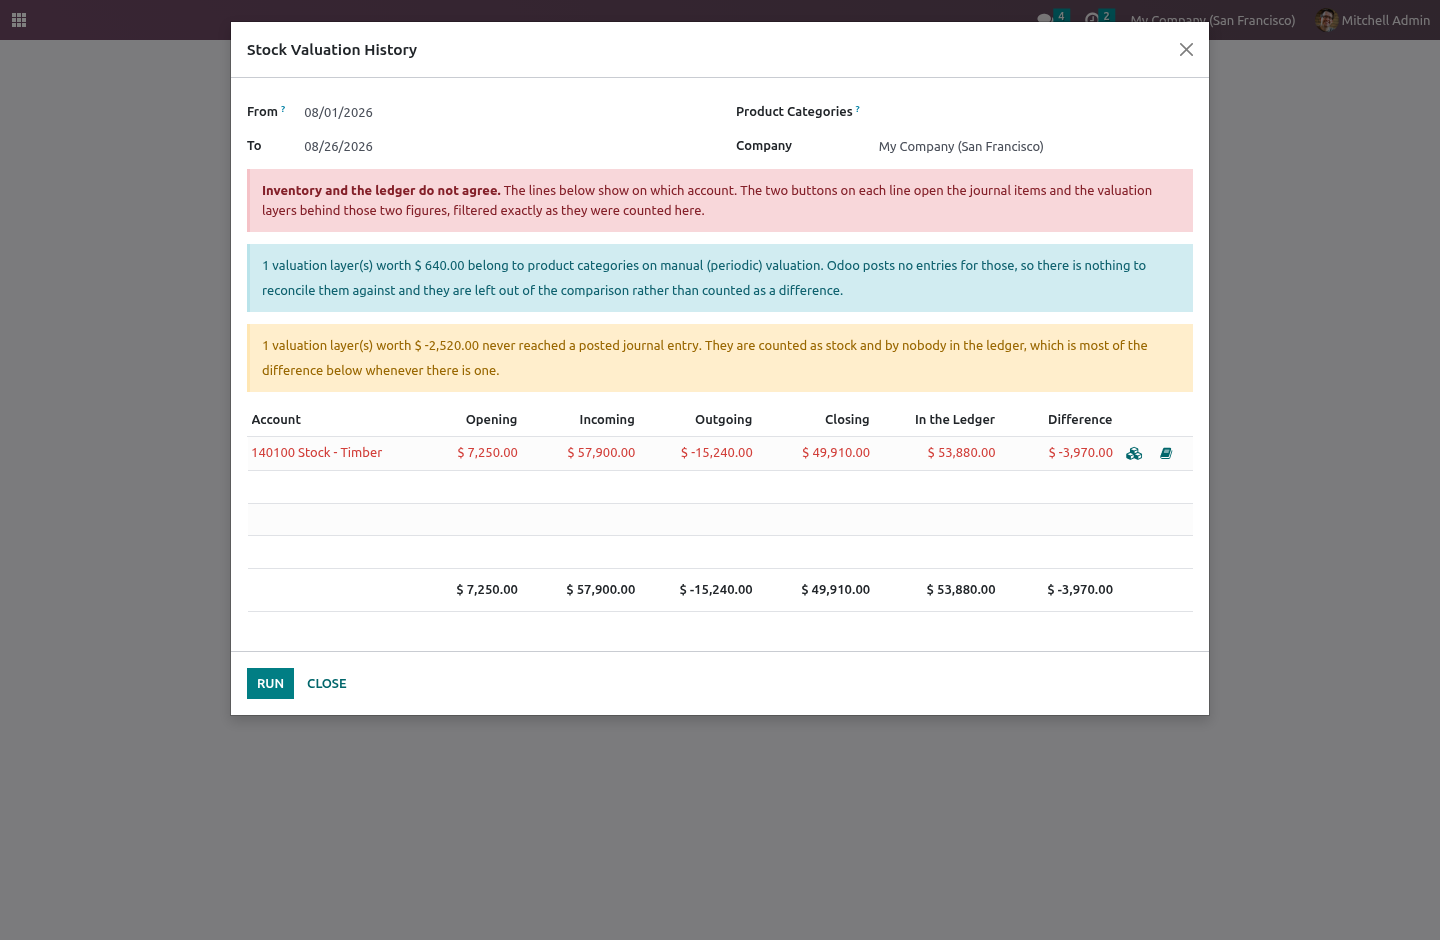Click the blue manual valuation info alert
The image size is (1440, 940).
(x=720, y=278)
